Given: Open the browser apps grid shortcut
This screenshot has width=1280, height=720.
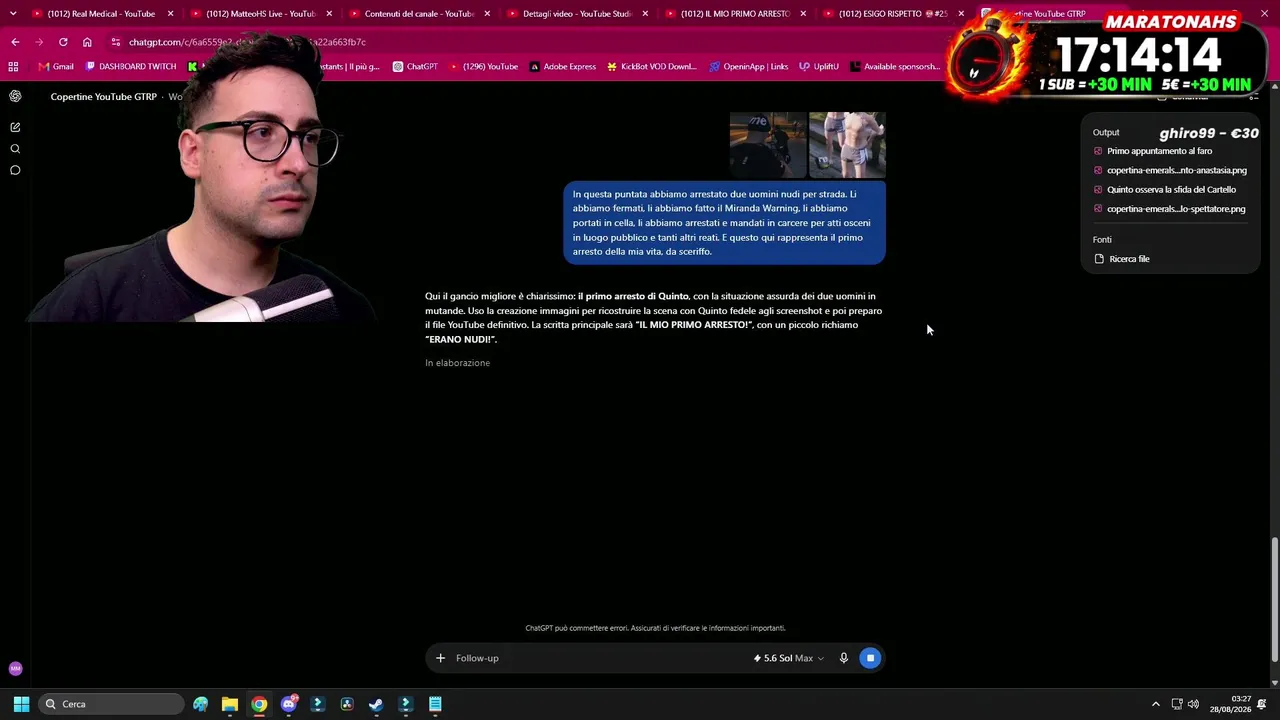Looking at the screenshot, I should 13,67.
